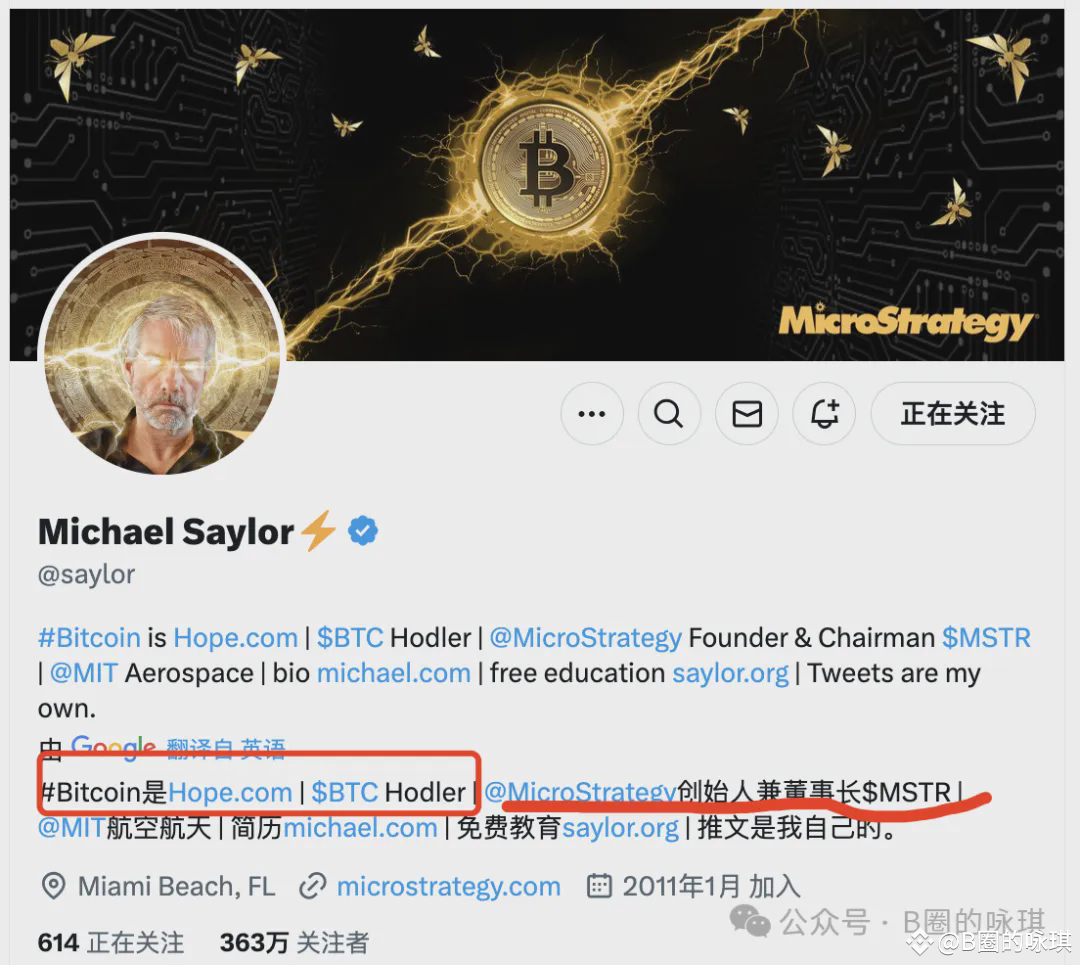Viewport: 1080px width, 965px height.
Task: Open direct message envelope icon
Action: click(x=747, y=414)
